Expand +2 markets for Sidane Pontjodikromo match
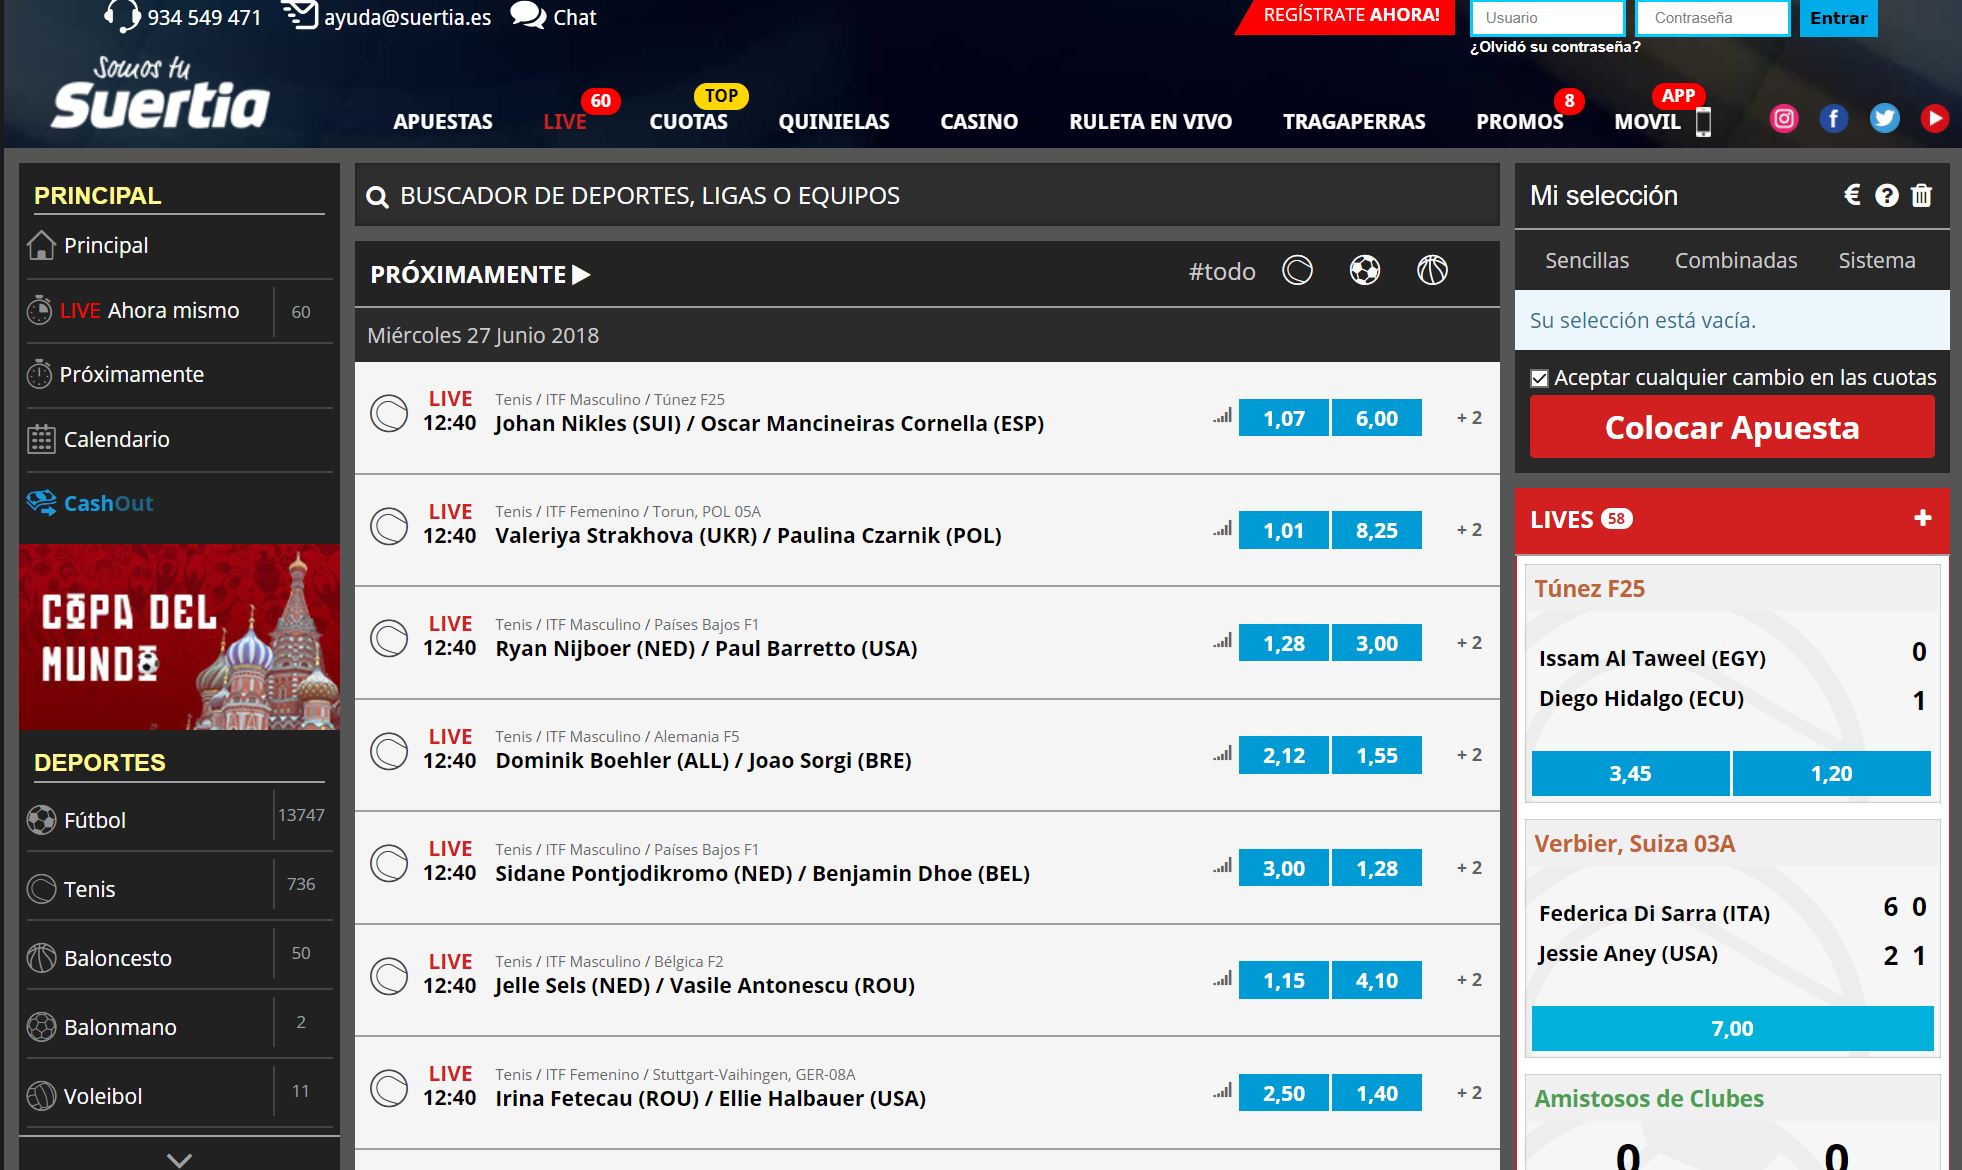 [x=1469, y=868]
